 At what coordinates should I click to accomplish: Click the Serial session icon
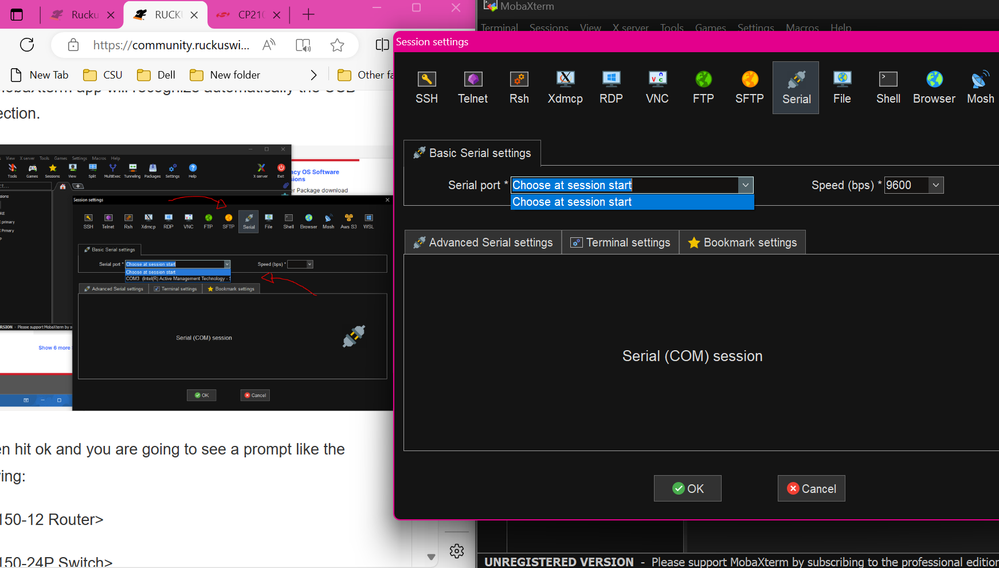(x=796, y=87)
